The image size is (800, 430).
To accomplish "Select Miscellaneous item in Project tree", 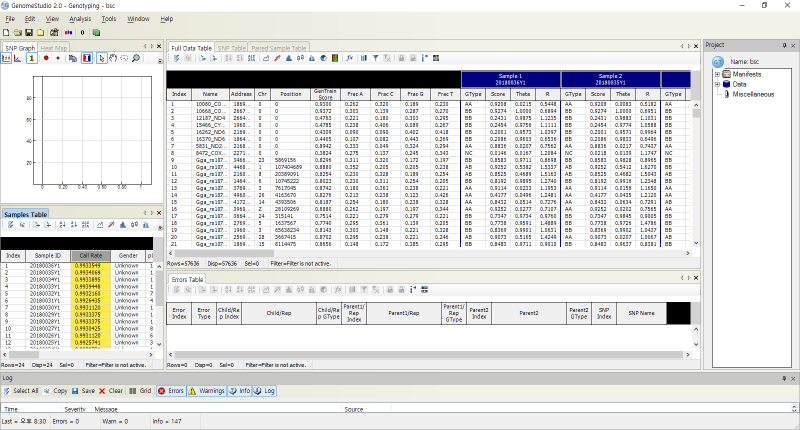I will pyautogui.click(x=753, y=94).
